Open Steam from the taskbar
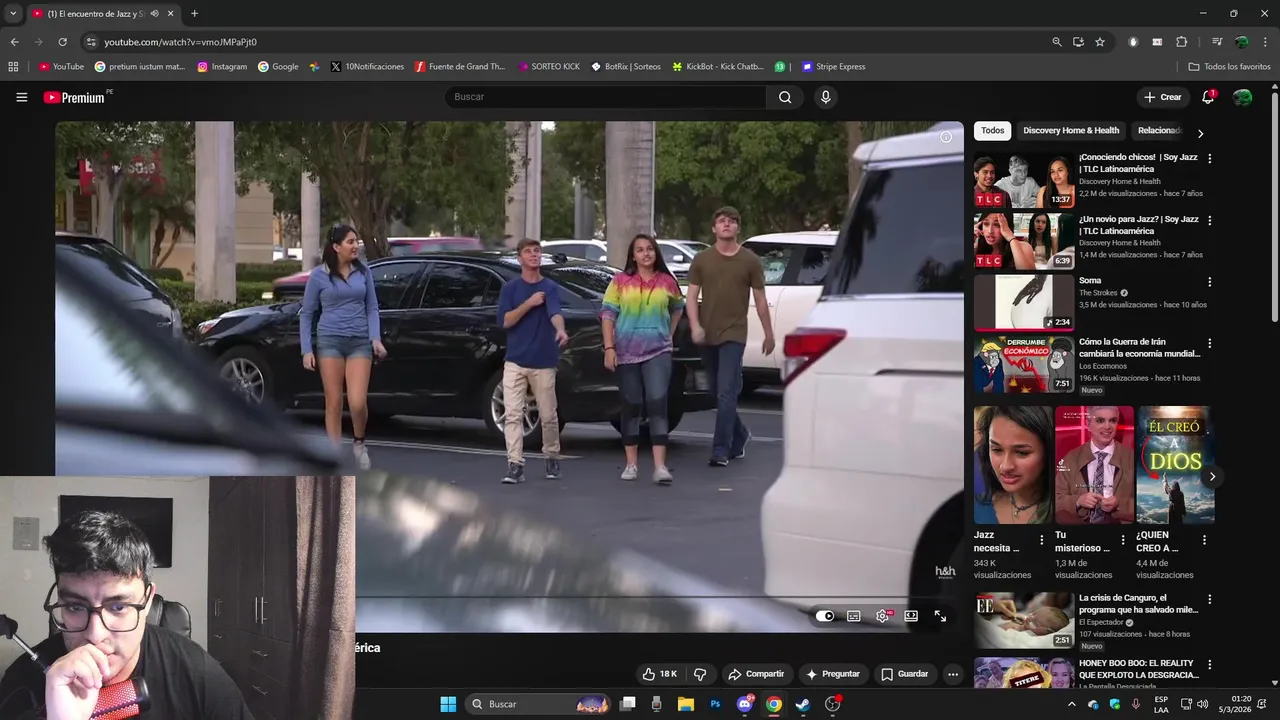This screenshot has width=1280, height=720. point(803,704)
